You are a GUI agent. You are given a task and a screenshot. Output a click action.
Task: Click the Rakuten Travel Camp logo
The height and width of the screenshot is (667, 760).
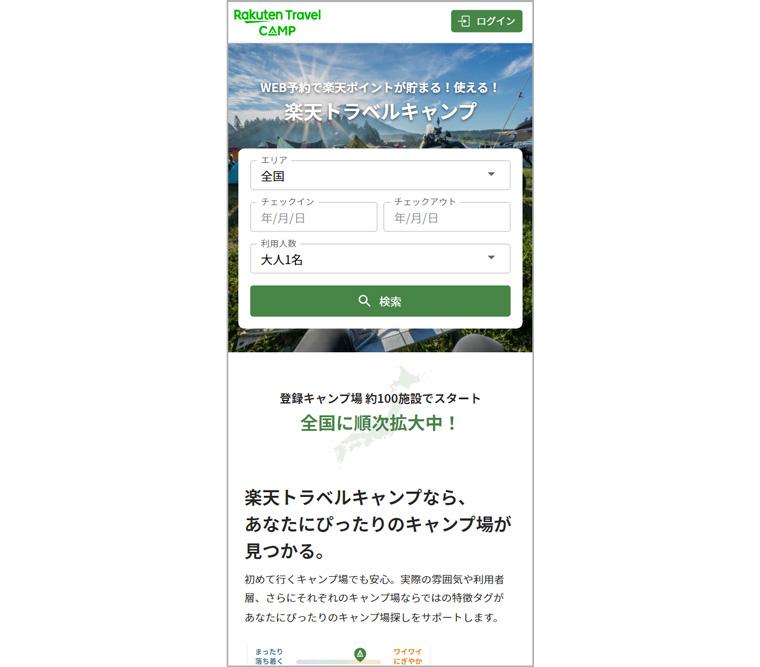pyautogui.click(x=277, y=22)
